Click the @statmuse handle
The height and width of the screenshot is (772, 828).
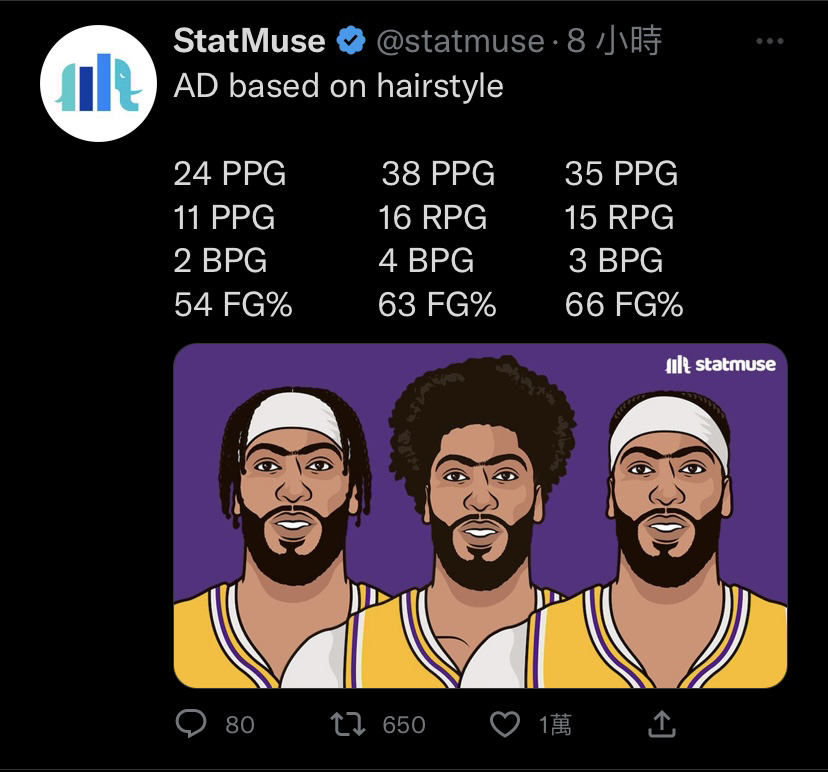click(460, 41)
